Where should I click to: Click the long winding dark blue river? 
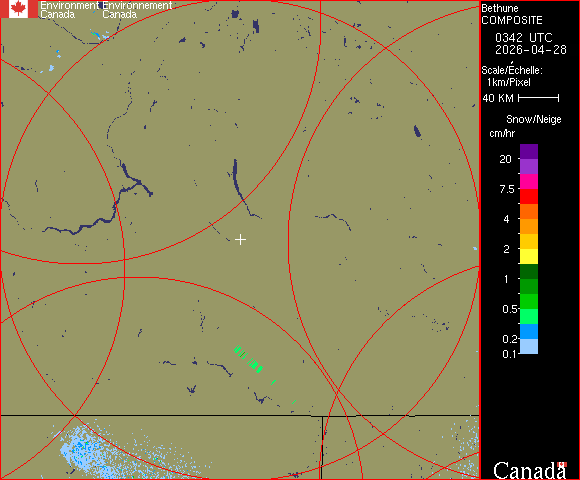98,202
